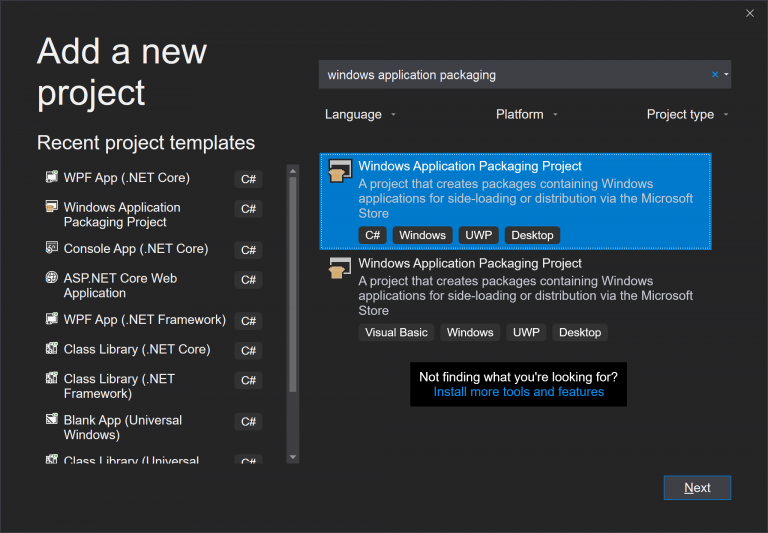Click the Console App (.NET Core) icon
The image size is (768, 533).
click(x=51, y=247)
